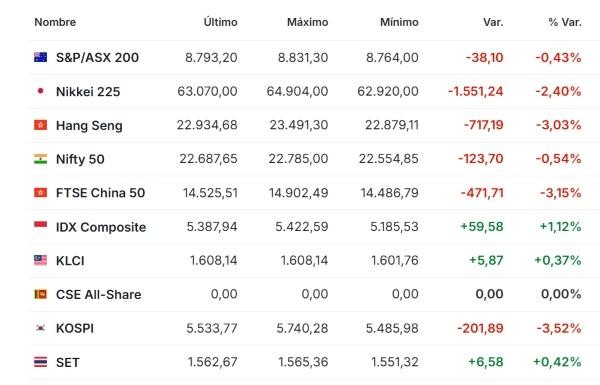Click the Australian flag icon beside S&P/ASX 200

41,57
